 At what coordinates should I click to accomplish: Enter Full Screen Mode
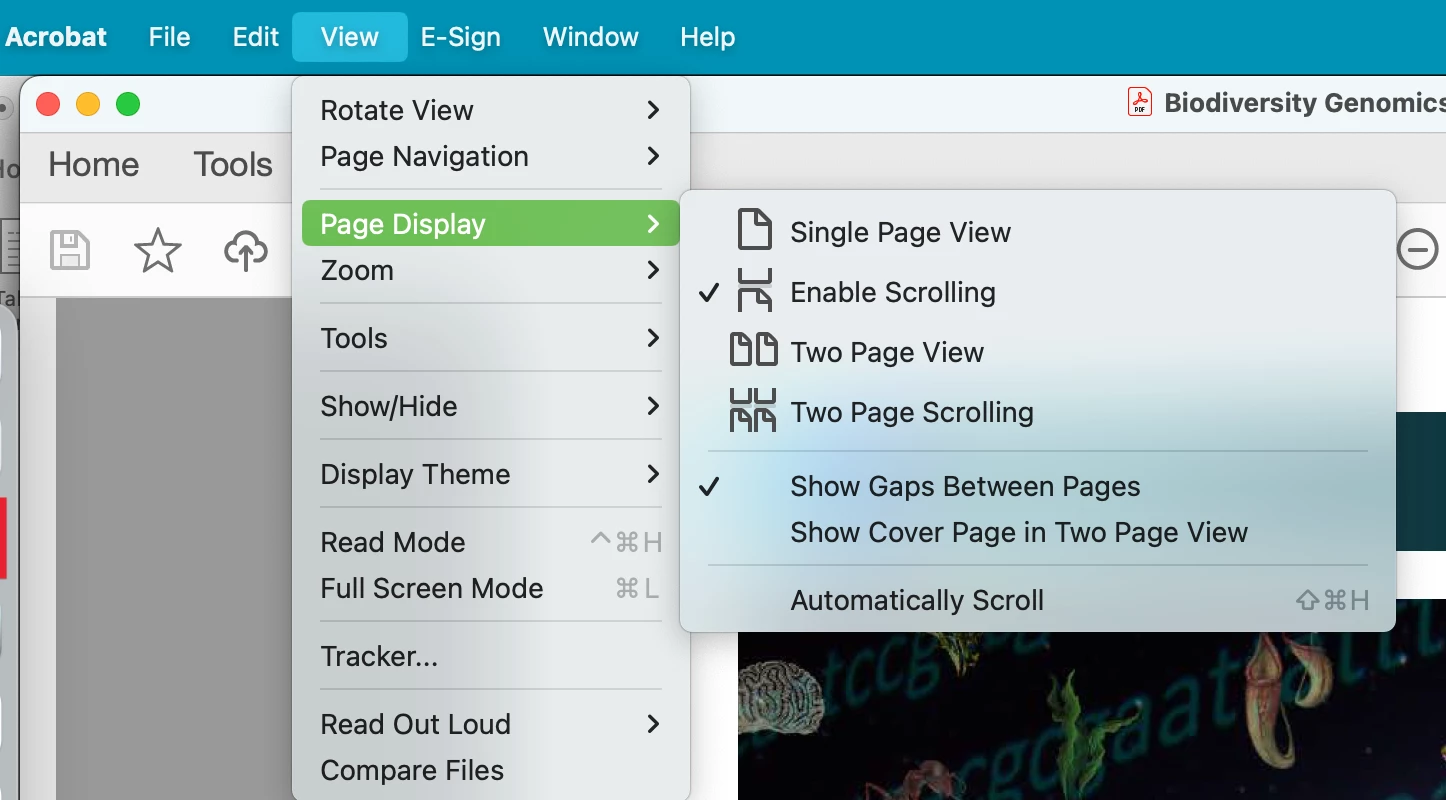490,588
